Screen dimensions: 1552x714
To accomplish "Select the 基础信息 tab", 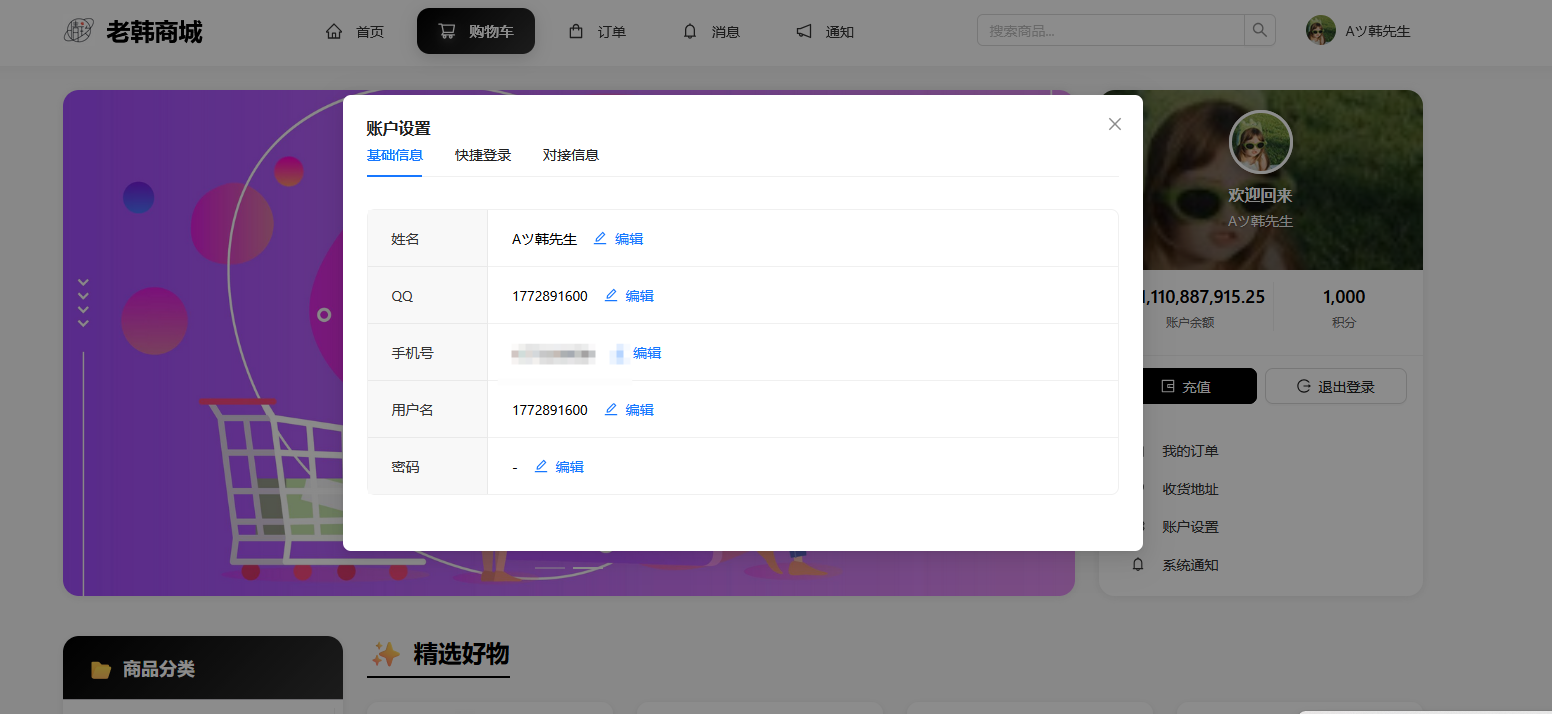I will point(394,155).
